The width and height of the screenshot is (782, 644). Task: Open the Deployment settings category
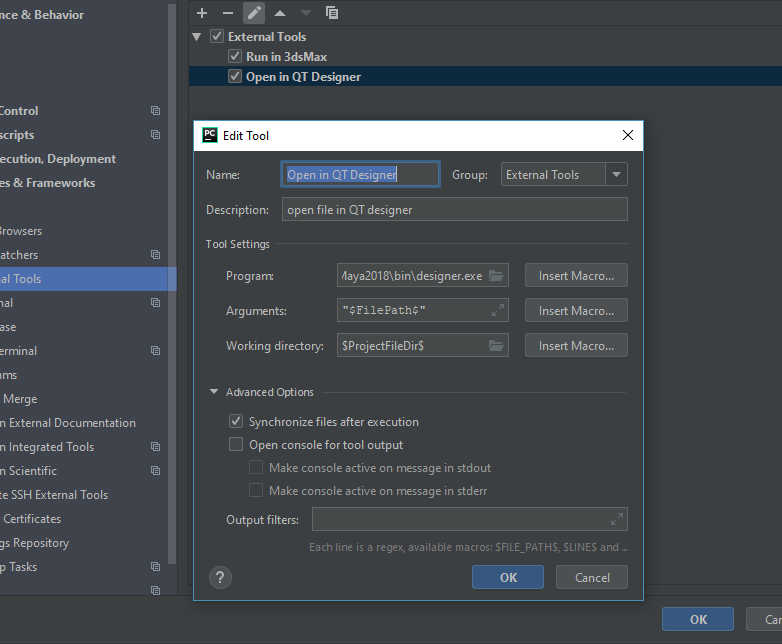point(58,159)
